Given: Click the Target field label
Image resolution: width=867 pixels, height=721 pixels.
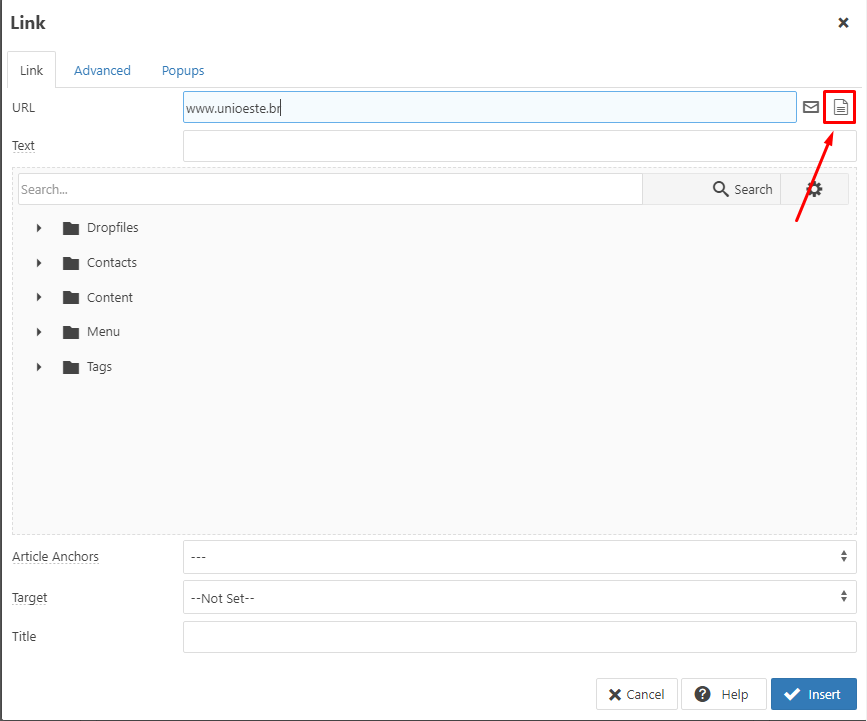Looking at the screenshot, I should (x=30, y=598).
